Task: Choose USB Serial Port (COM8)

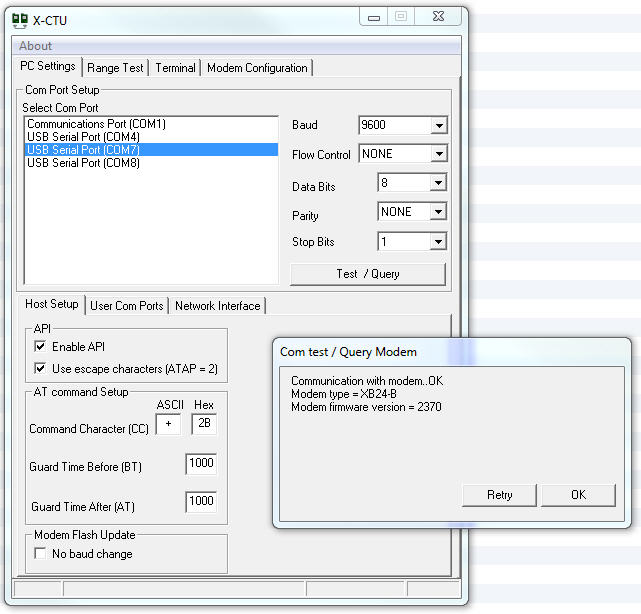Action: coord(83,163)
